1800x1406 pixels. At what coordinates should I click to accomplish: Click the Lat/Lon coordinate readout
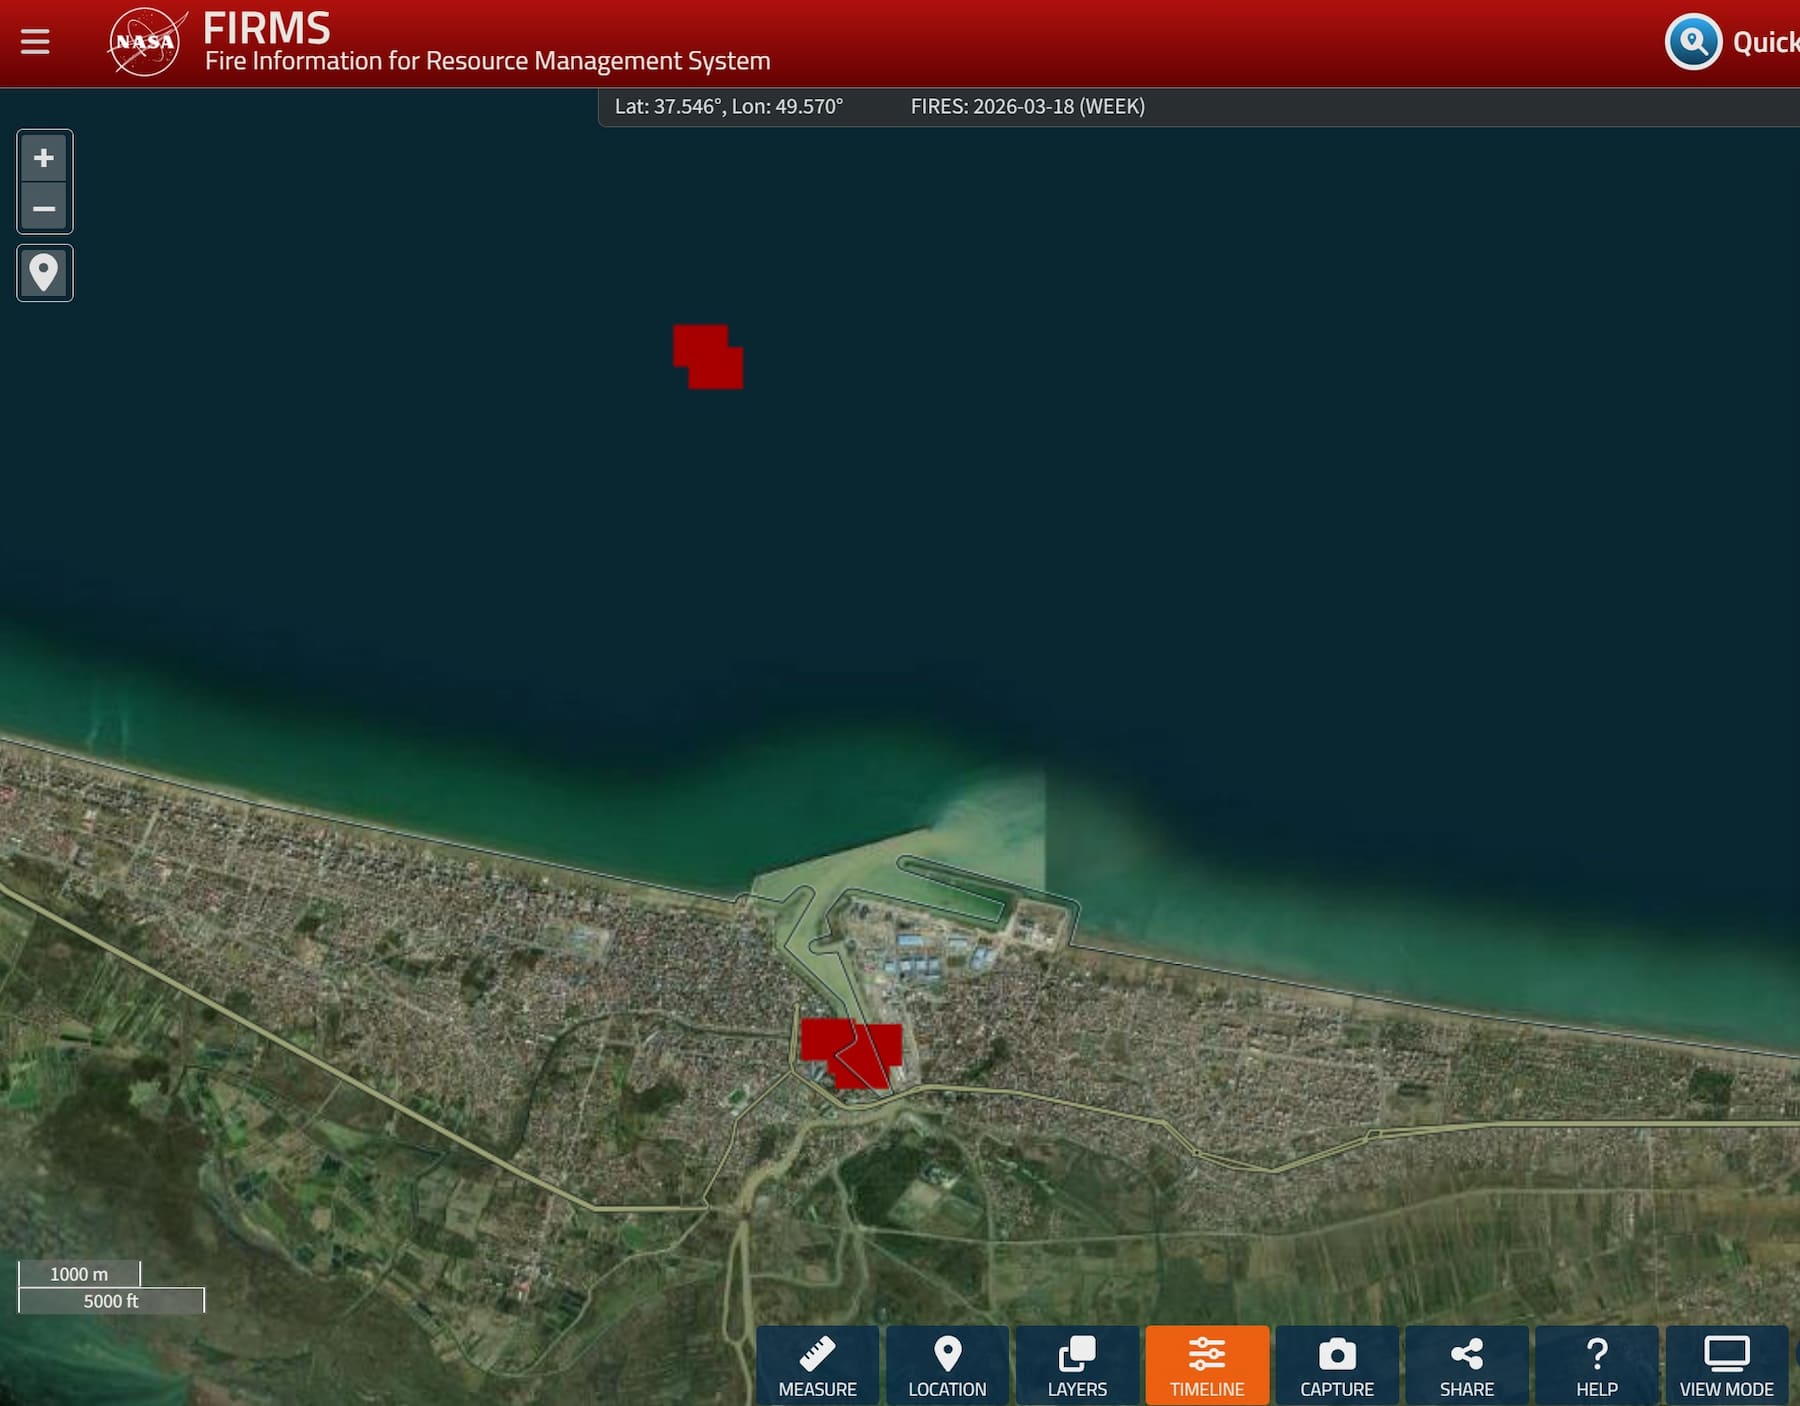[x=728, y=107]
